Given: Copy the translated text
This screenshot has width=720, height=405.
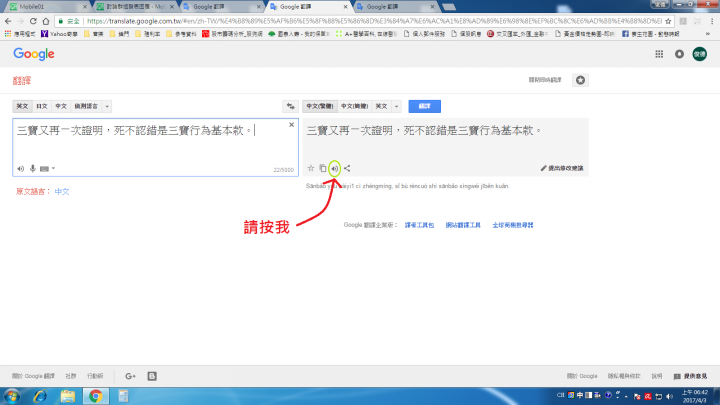Looking at the screenshot, I should tap(323, 168).
